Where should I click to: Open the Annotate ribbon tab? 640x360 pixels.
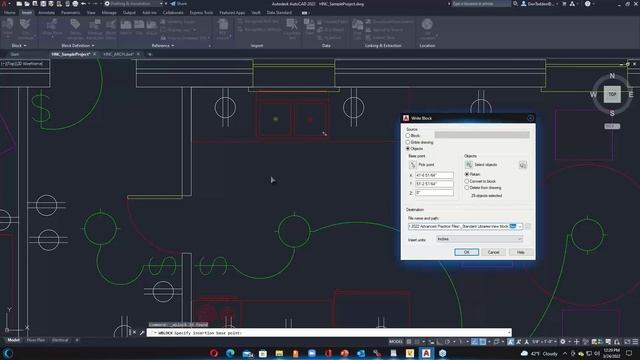[46, 13]
